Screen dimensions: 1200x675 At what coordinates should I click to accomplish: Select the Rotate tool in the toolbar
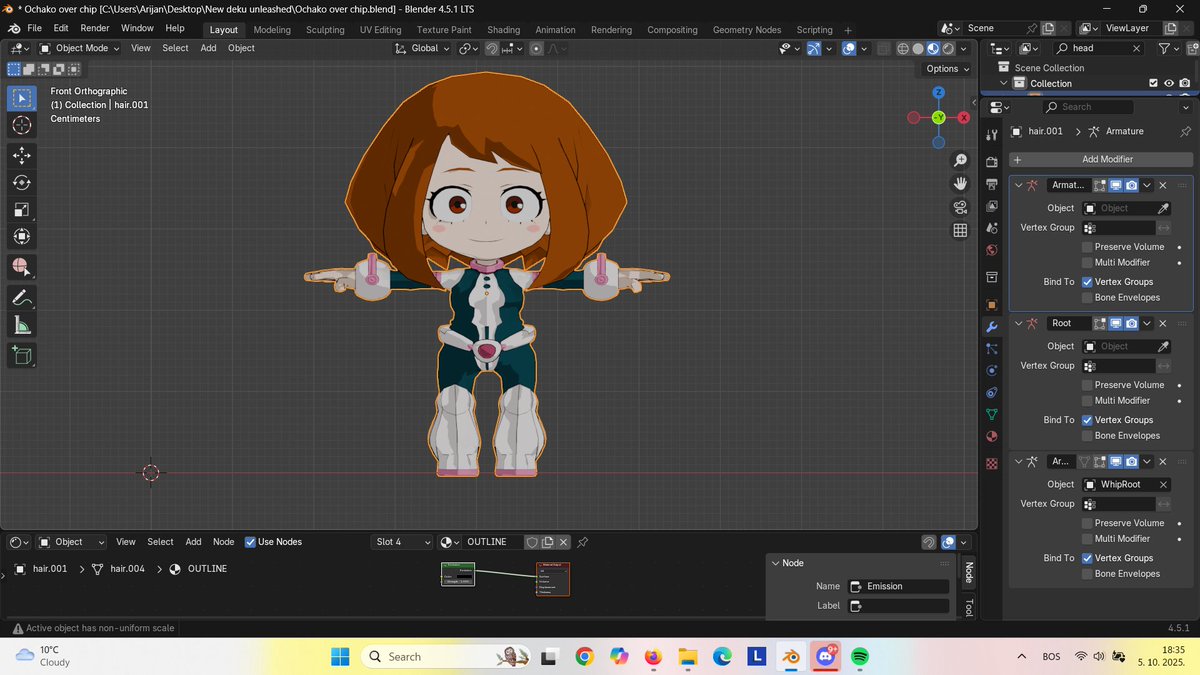pos(21,182)
